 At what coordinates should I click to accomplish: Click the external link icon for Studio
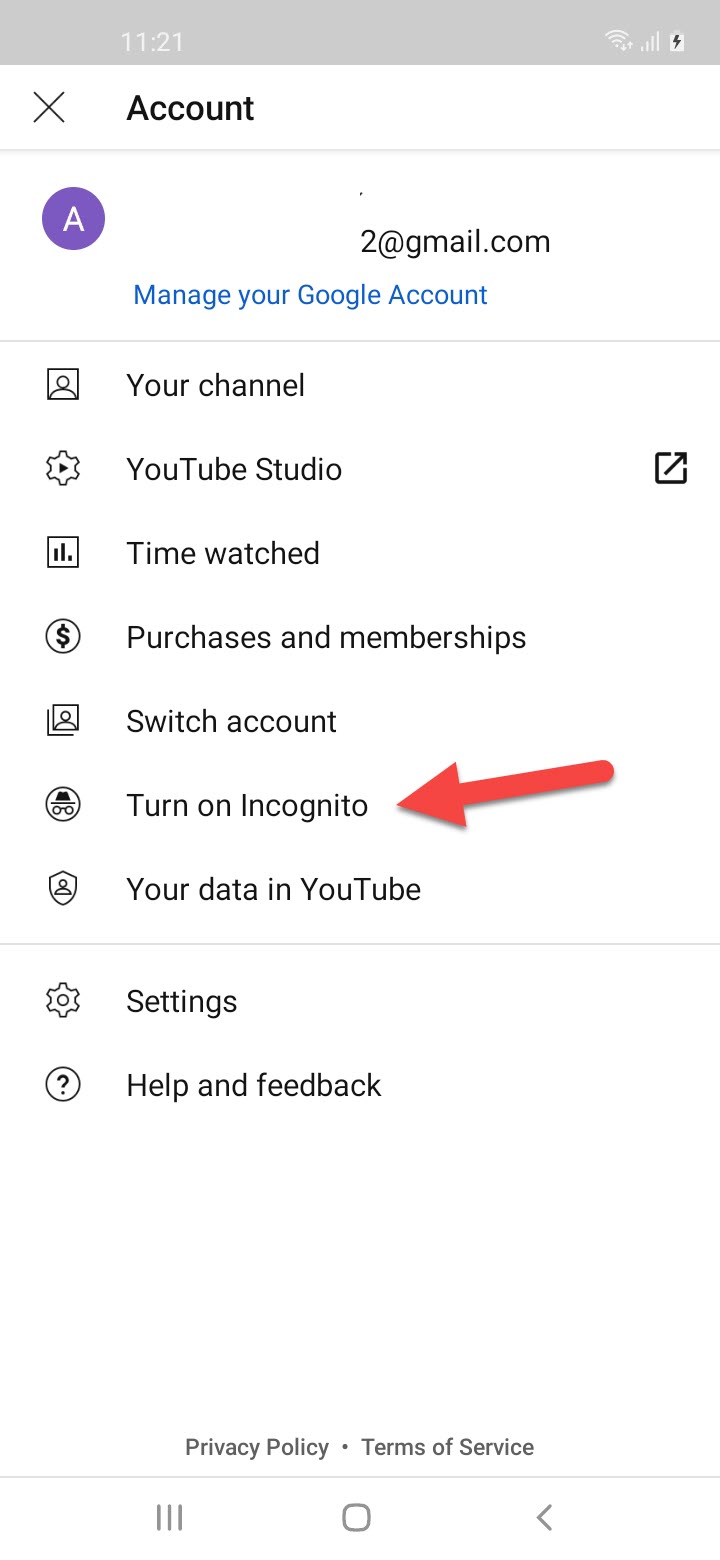(x=670, y=468)
